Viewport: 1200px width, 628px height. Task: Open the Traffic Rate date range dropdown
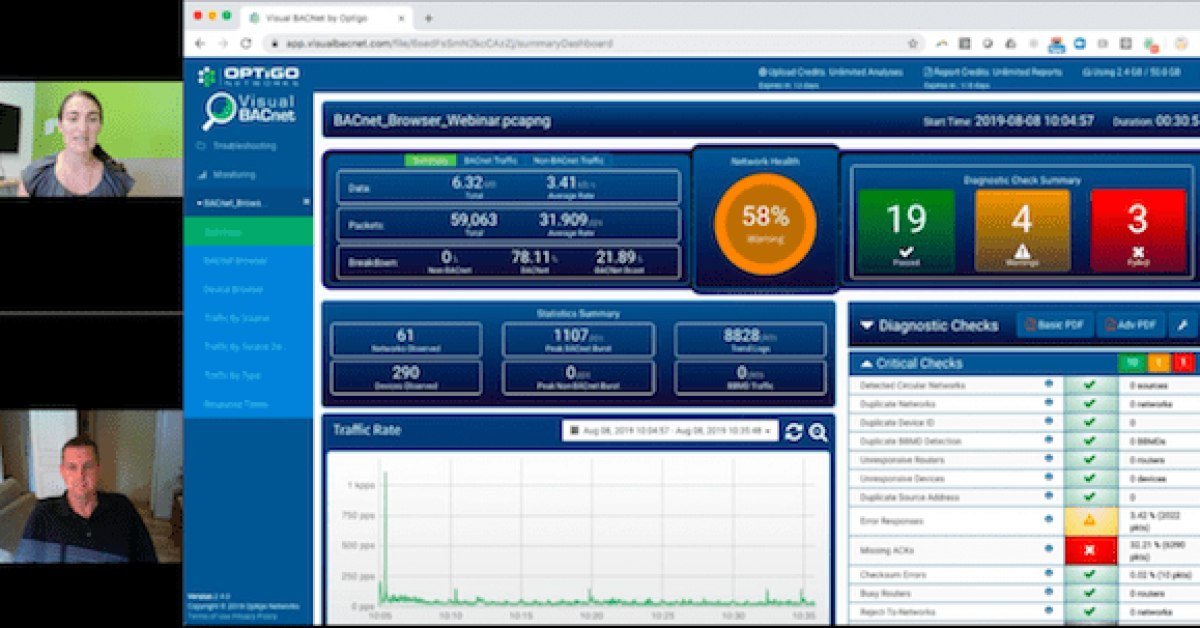tap(670, 431)
